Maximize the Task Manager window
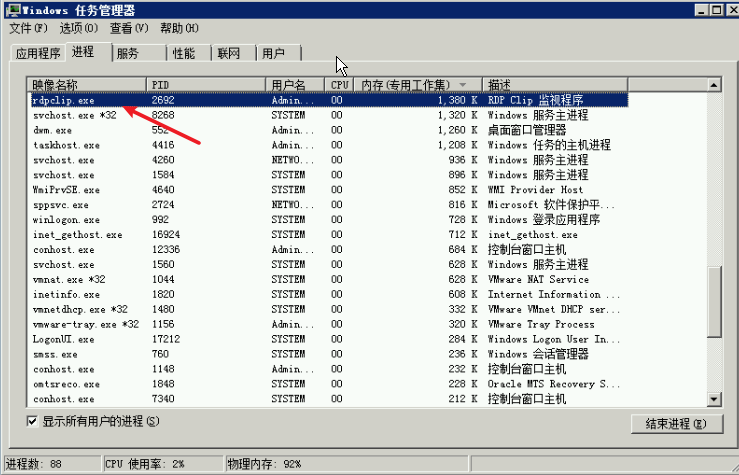The height and width of the screenshot is (475, 739). (716, 10)
